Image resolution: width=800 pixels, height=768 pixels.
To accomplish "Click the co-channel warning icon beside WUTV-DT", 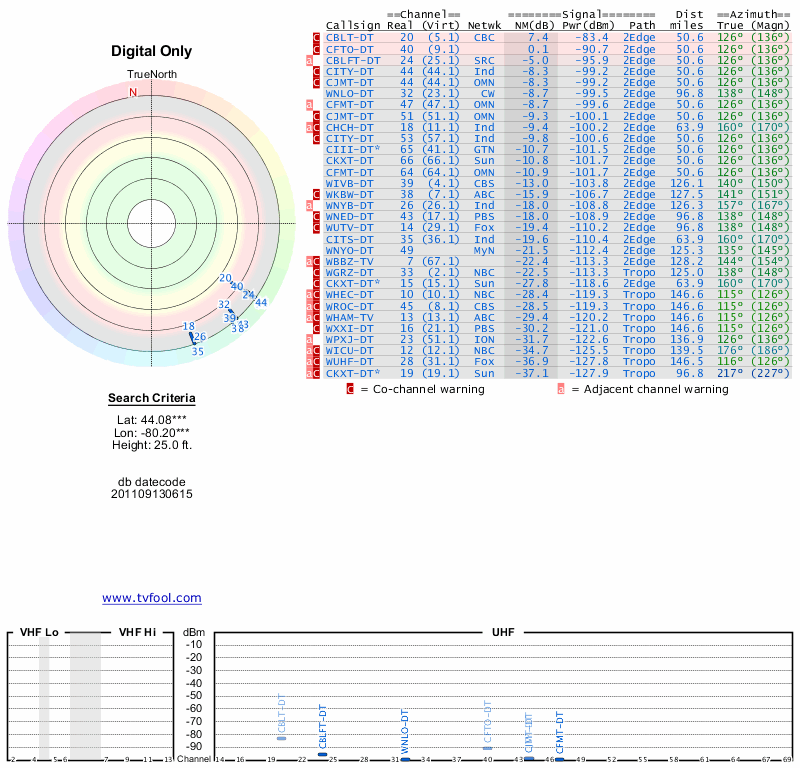I will [x=318, y=229].
